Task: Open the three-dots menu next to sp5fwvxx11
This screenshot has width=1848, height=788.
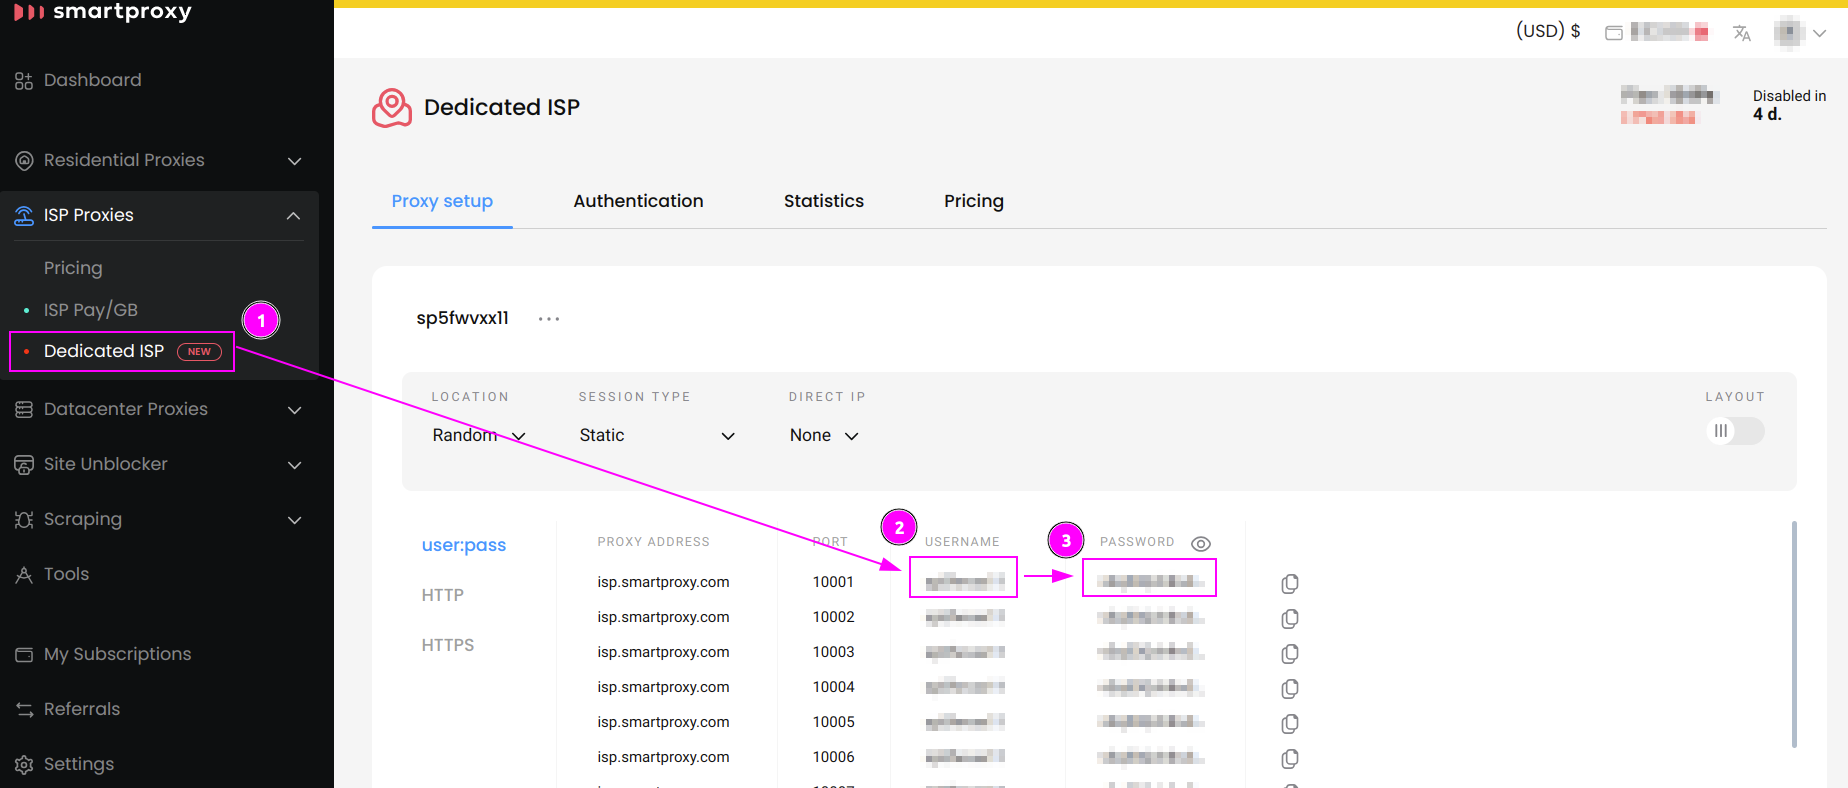Action: point(549,319)
